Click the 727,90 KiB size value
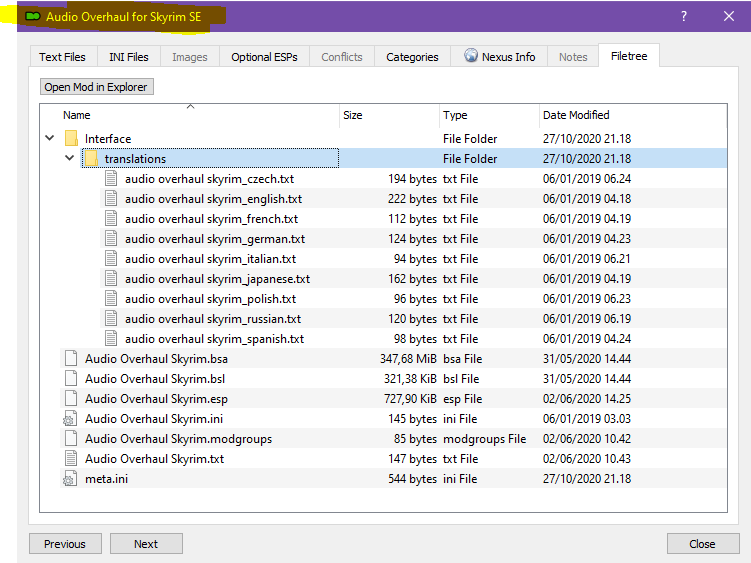The width and height of the screenshot is (751, 563). click(x=410, y=399)
